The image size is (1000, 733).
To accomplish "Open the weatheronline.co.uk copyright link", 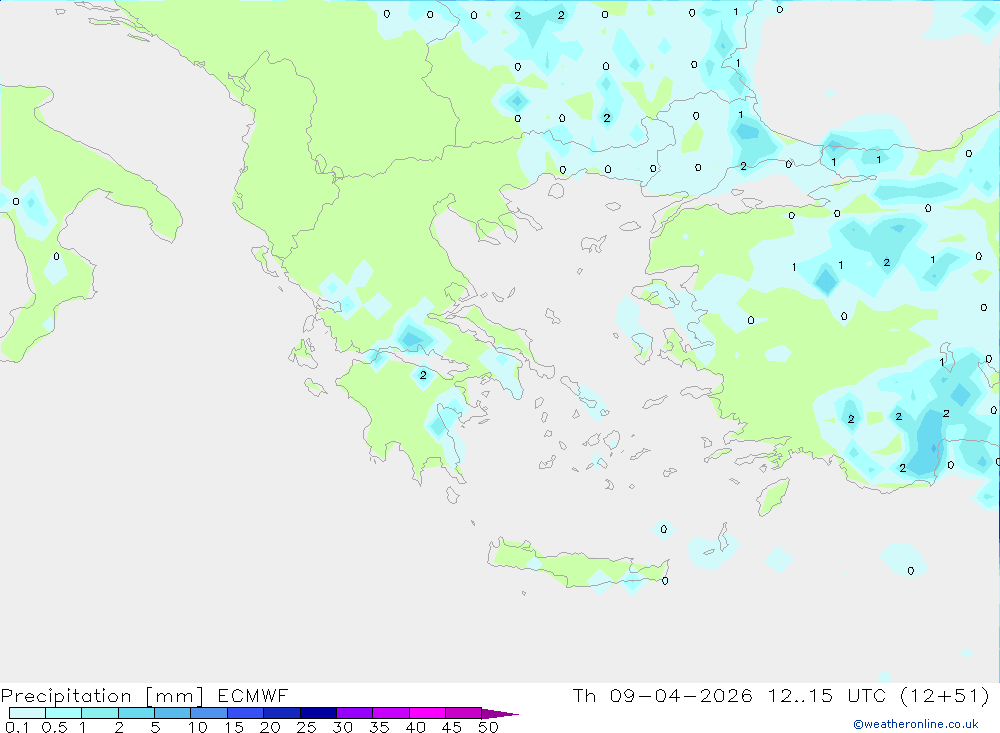I will click(x=916, y=724).
